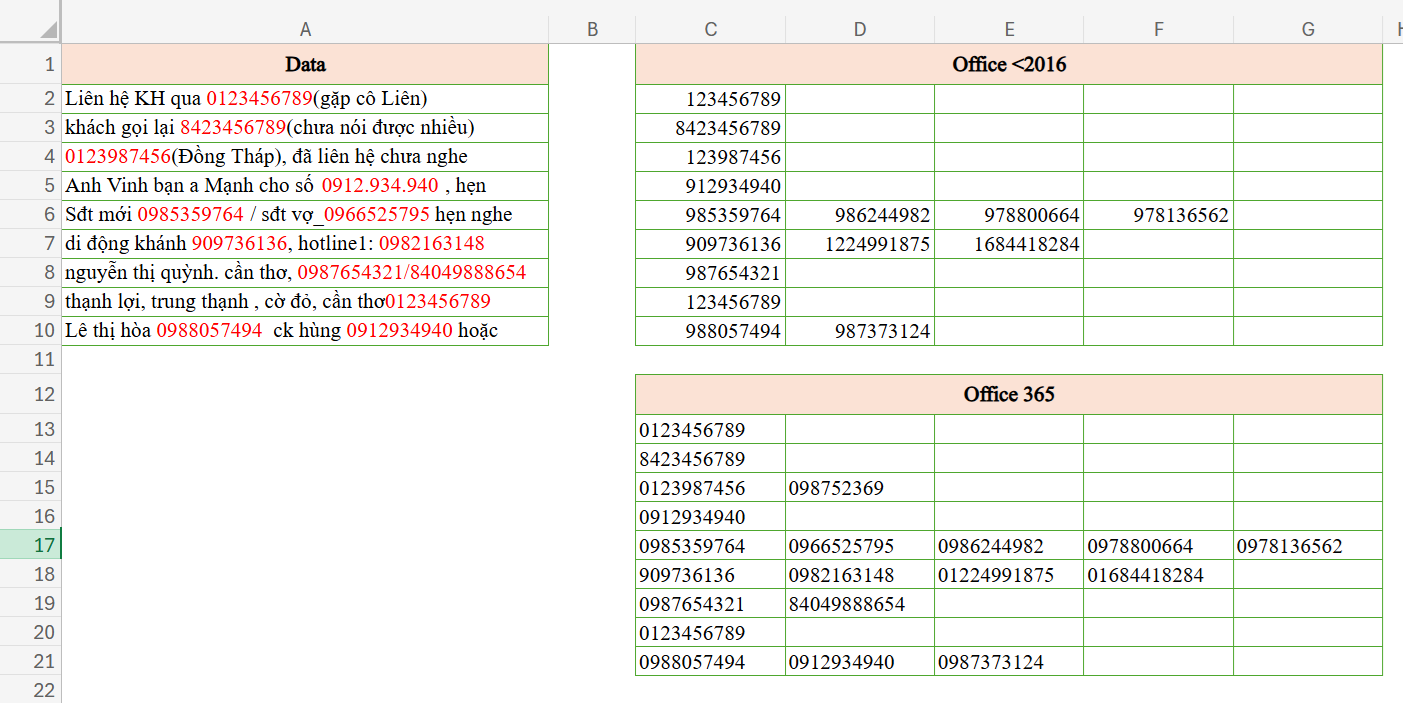Click cell 8423456789 in row 14
The image size is (1403, 703).
tap(711, 459)
